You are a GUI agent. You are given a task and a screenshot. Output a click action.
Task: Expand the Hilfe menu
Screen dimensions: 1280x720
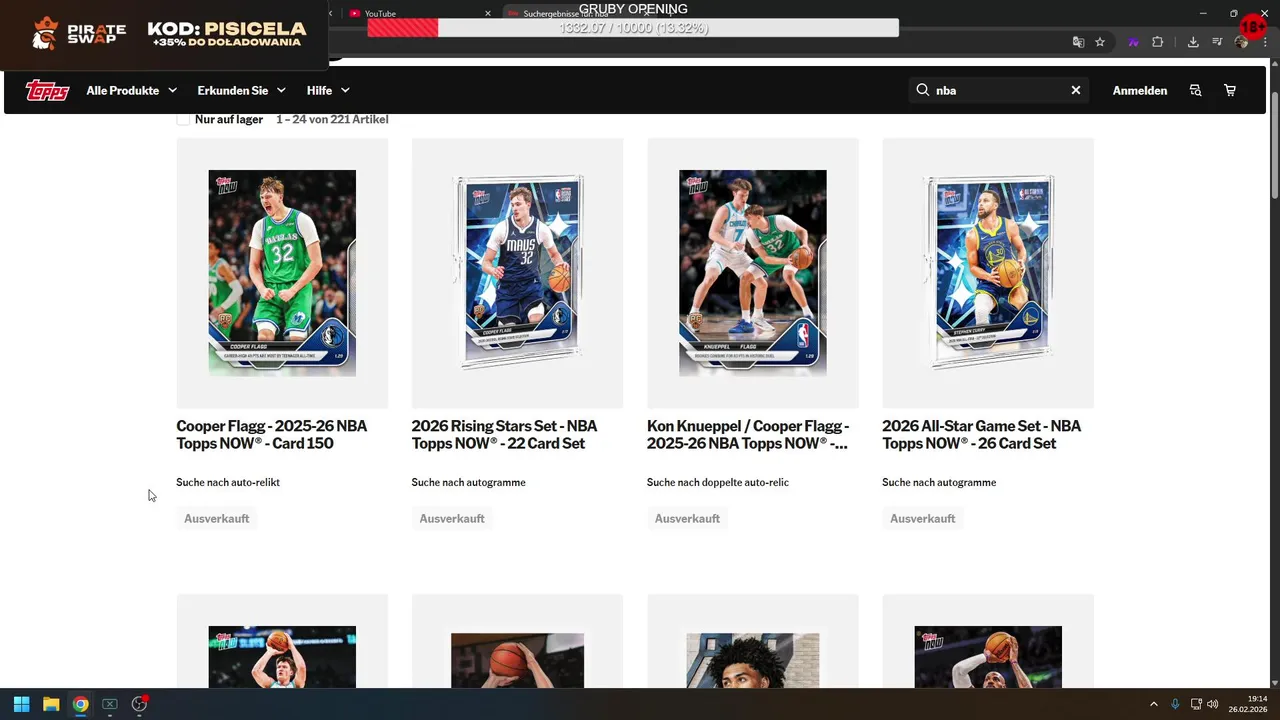[328, 90]
